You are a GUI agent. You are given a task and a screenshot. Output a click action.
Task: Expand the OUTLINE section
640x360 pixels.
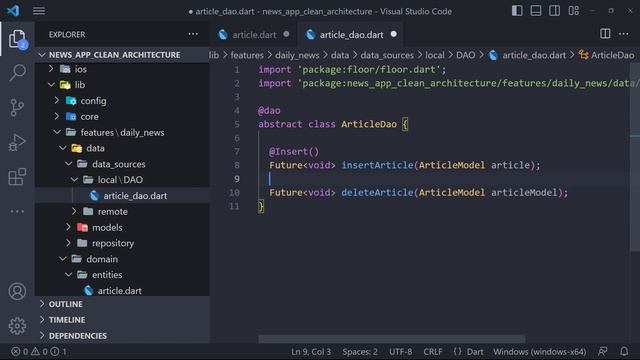point(122,304)
